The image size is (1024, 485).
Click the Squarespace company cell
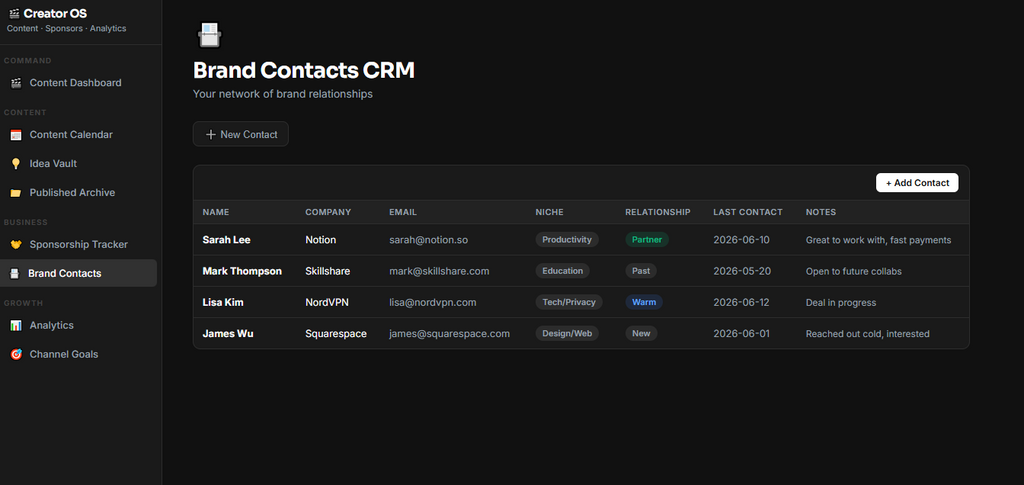coord(336,334)
